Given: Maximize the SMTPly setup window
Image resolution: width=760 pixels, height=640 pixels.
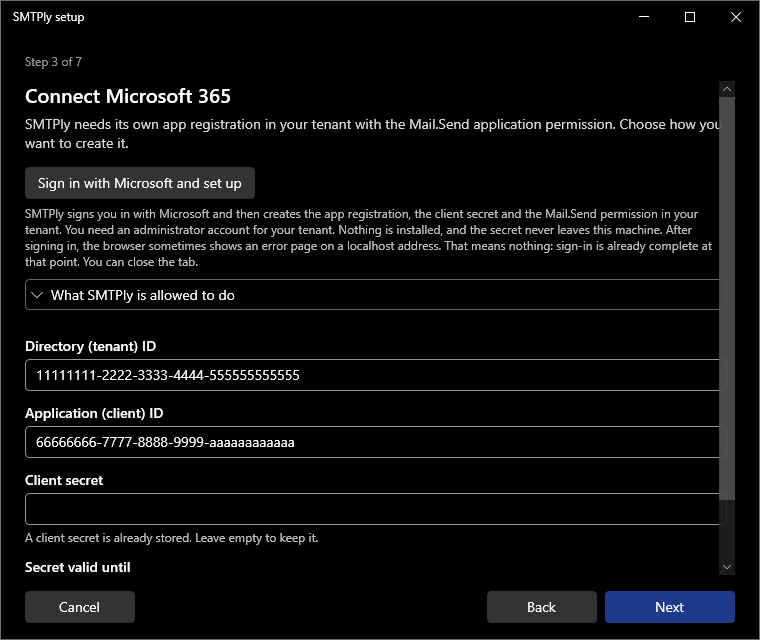Looking at the screenshot, I should [x=690, y=17].
